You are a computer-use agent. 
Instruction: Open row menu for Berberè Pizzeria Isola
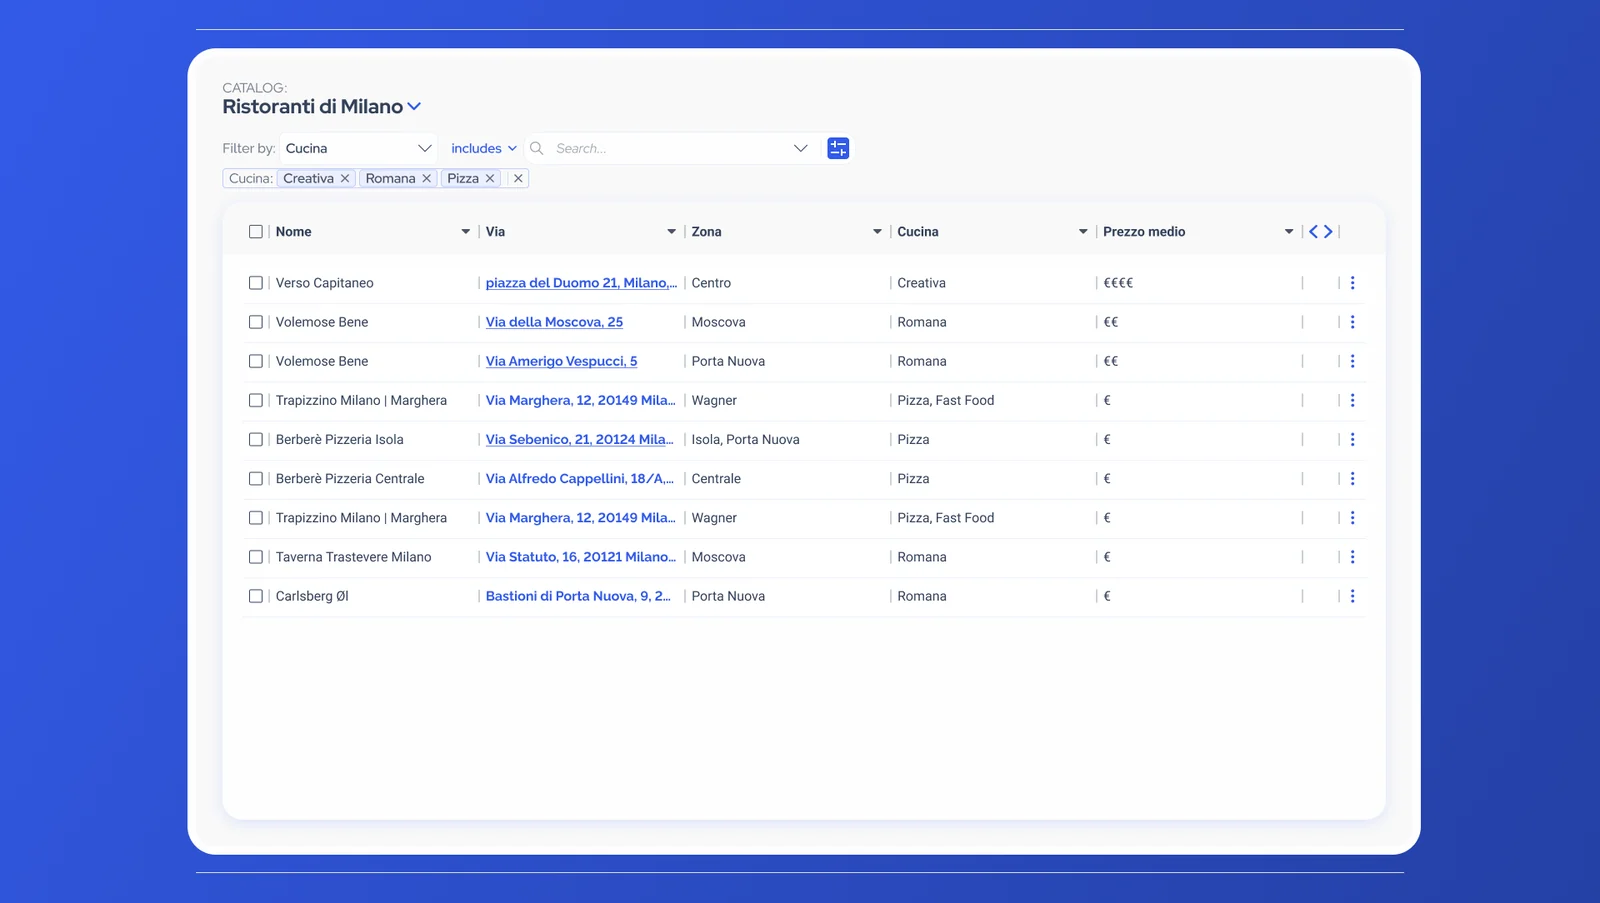tap(1352, 439)
